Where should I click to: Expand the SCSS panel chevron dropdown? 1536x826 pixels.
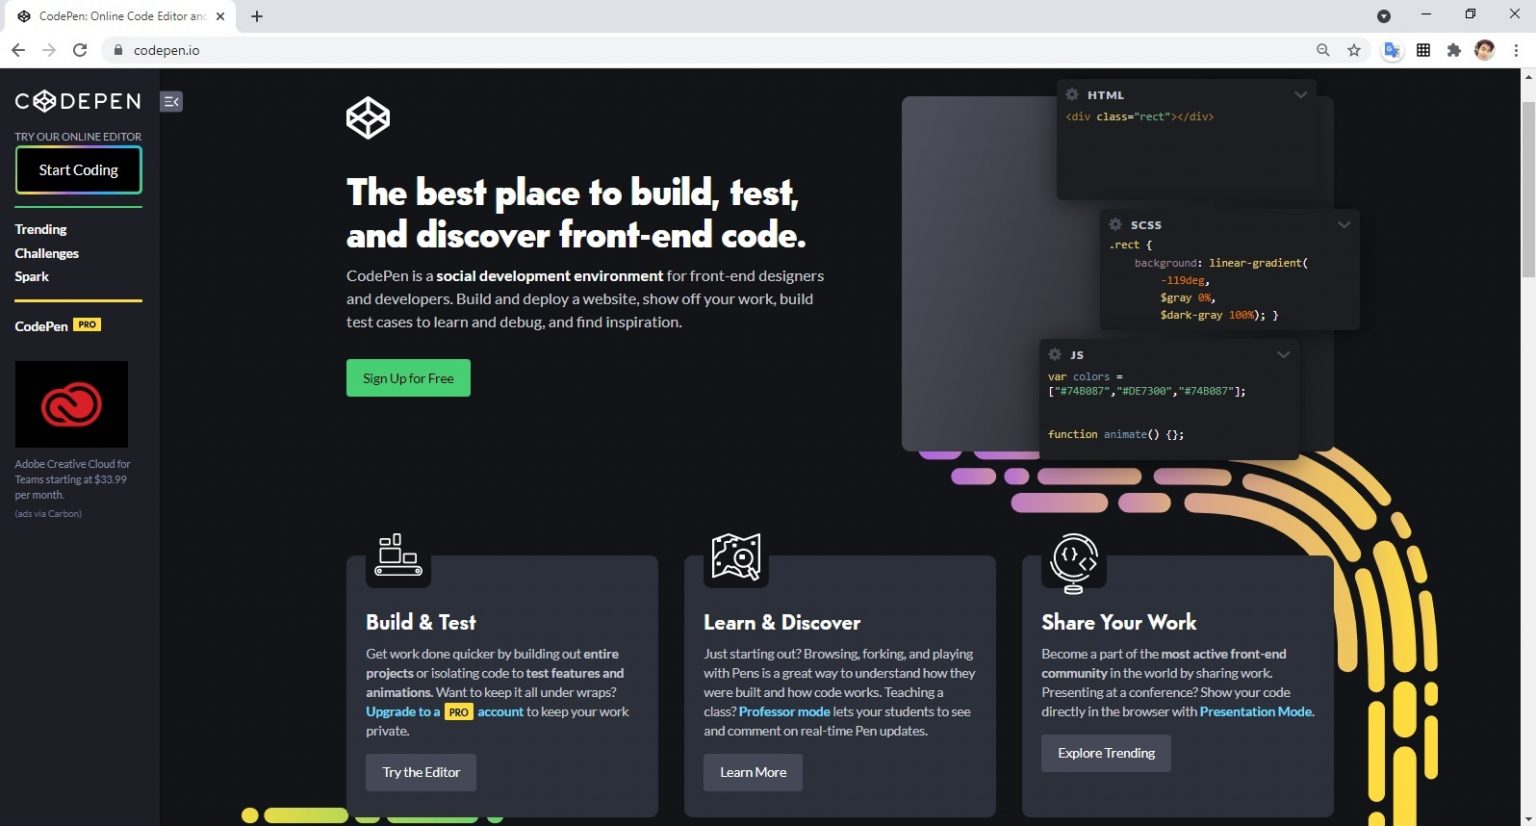point(1343,225)
